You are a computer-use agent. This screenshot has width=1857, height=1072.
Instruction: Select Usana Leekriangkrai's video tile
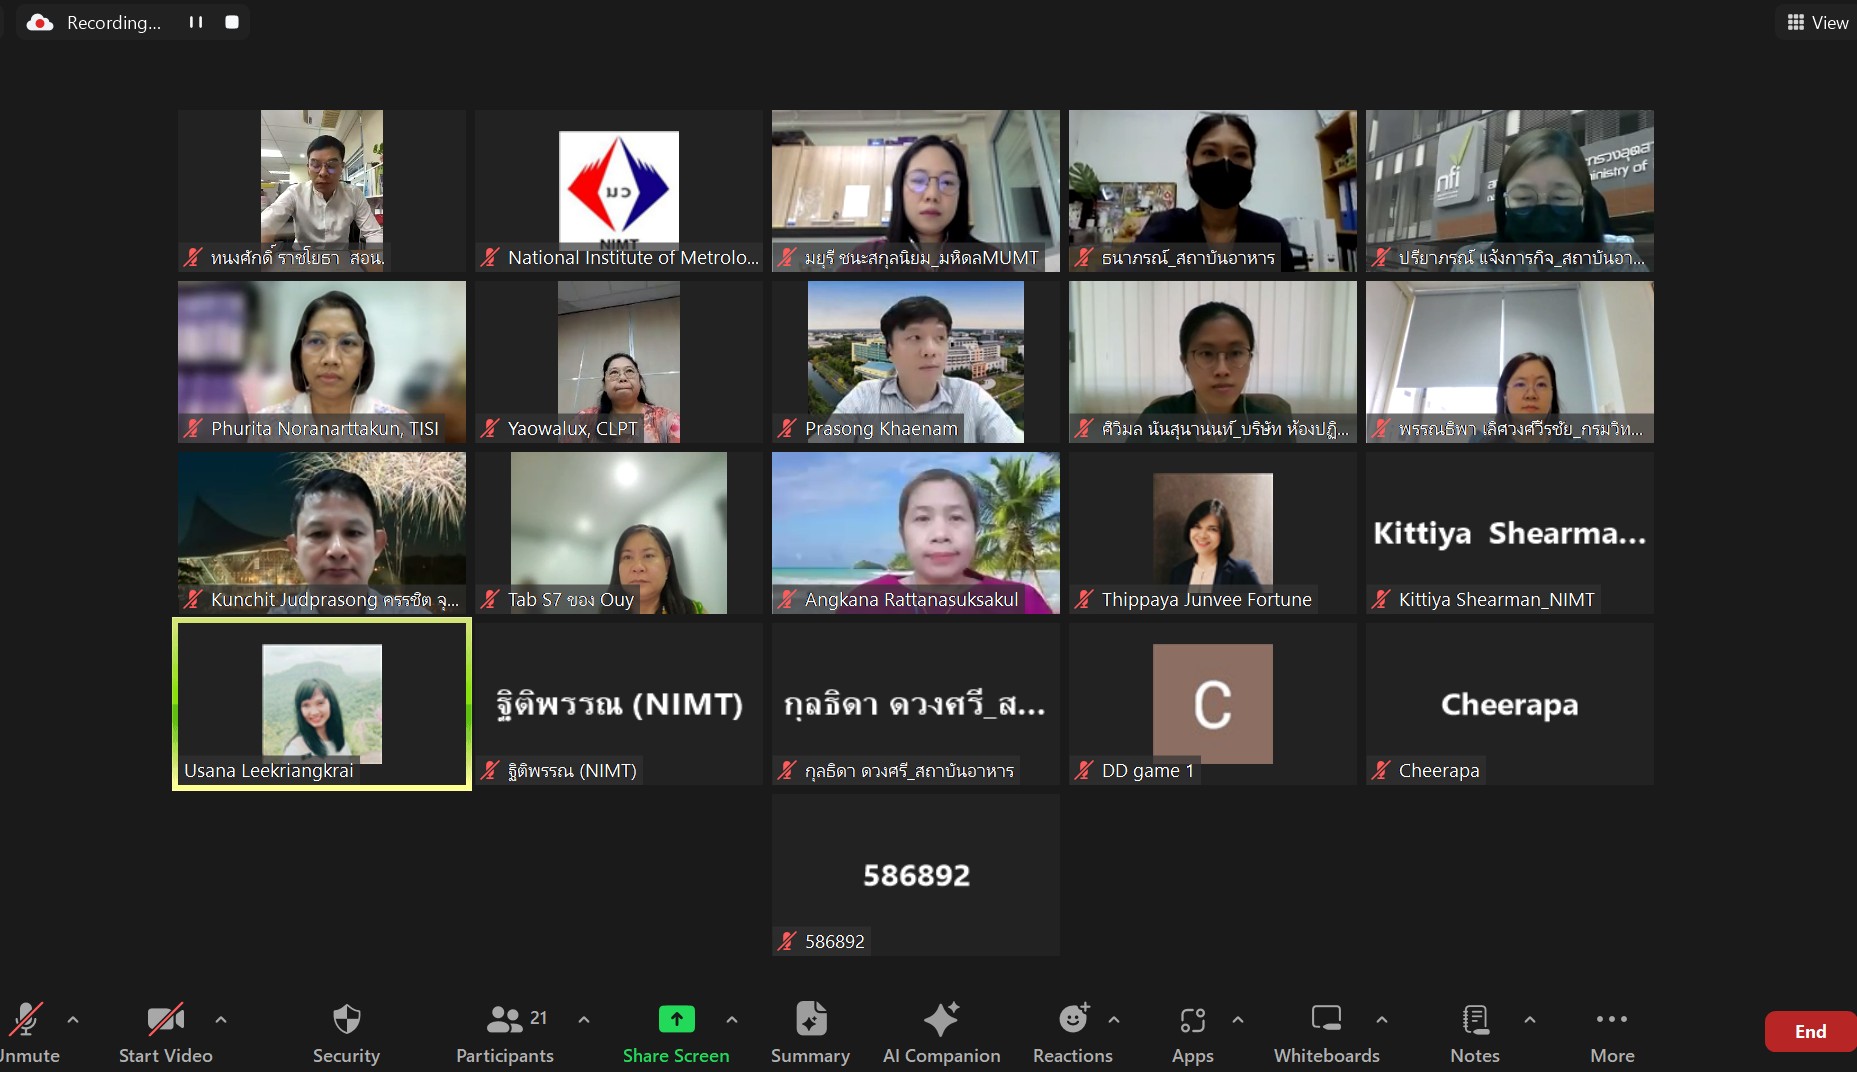coord(322,704)
